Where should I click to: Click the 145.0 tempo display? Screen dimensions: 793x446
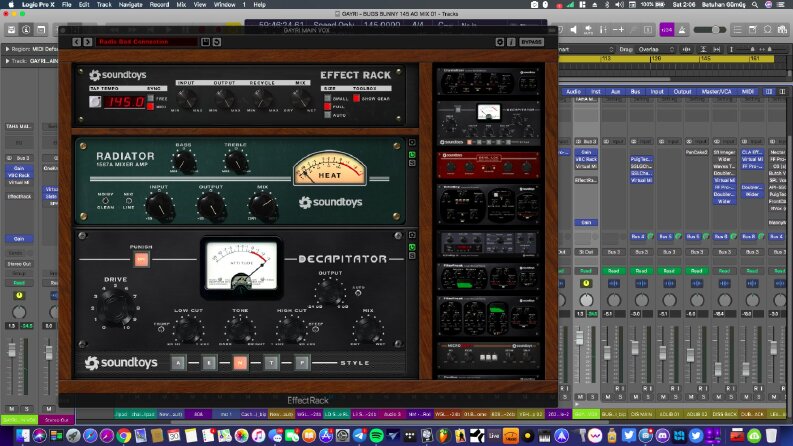click(x=124, y=102)
